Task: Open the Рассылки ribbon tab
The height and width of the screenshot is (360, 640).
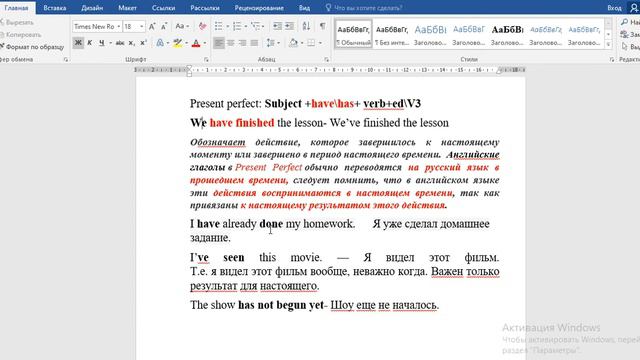Action: 205,8
